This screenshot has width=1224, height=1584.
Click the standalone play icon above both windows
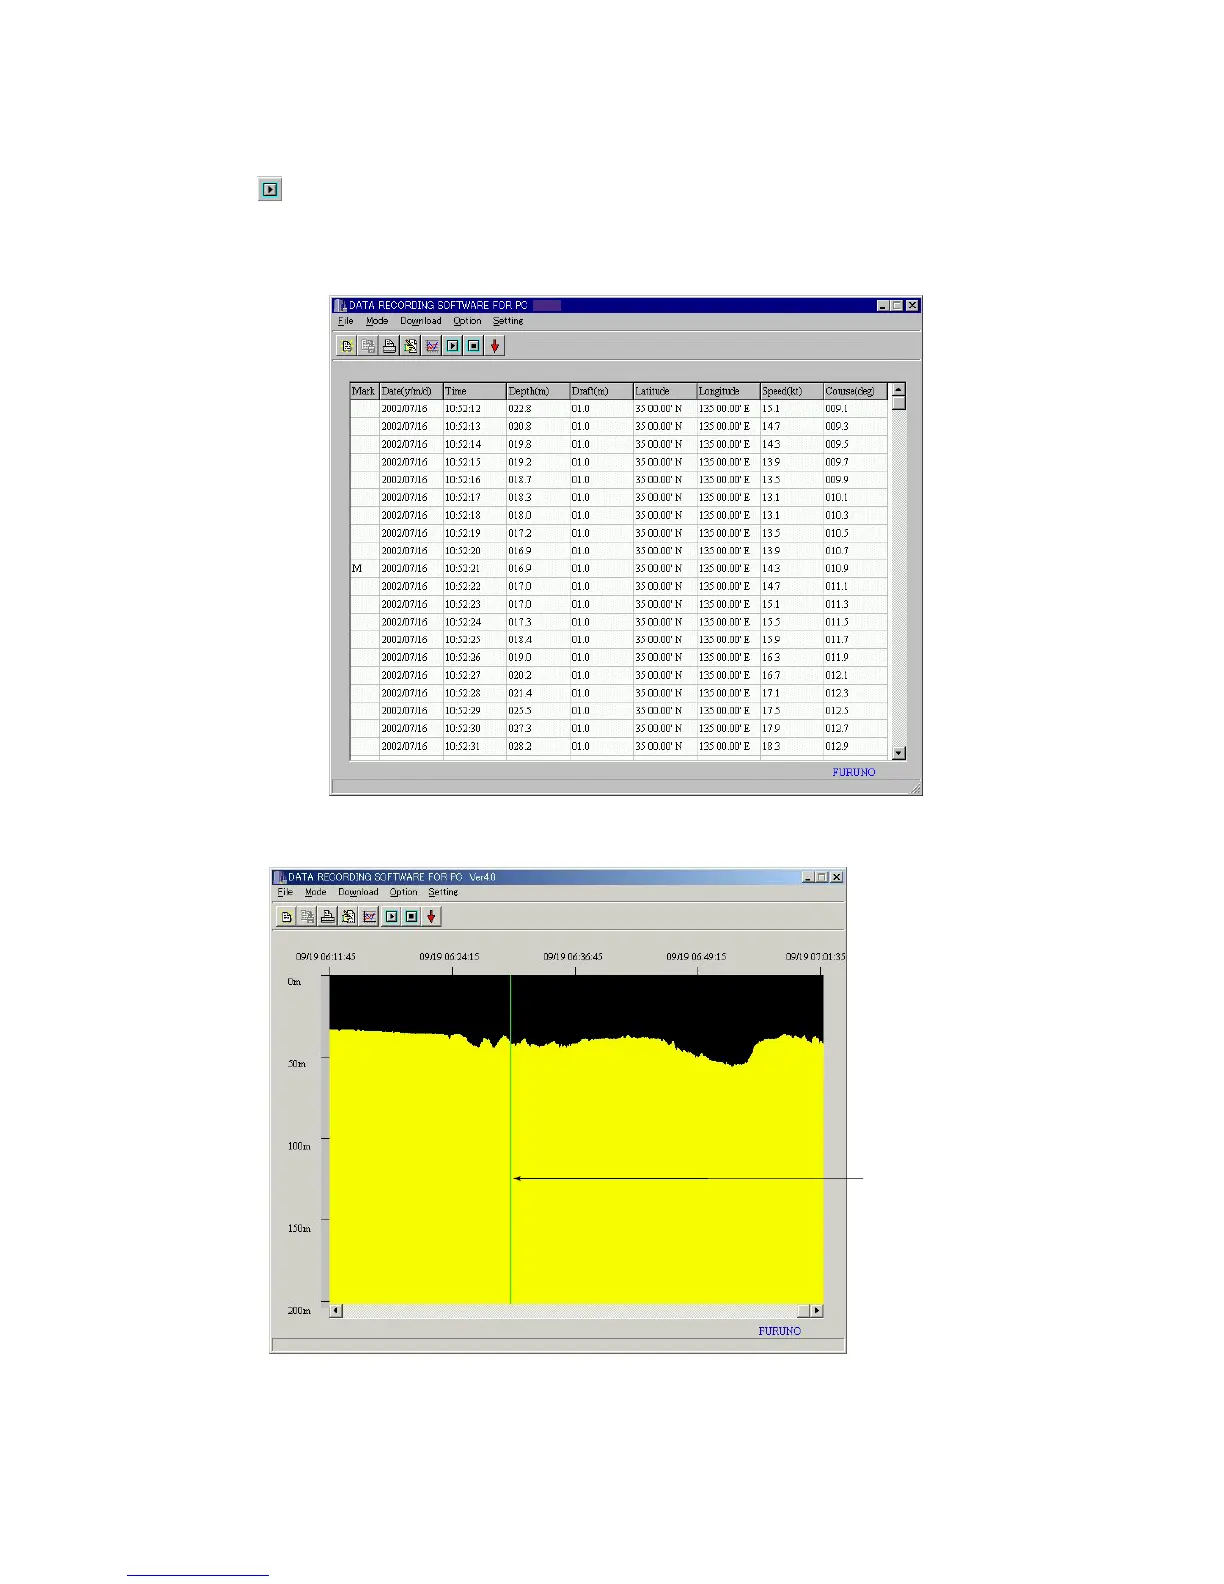269,188
